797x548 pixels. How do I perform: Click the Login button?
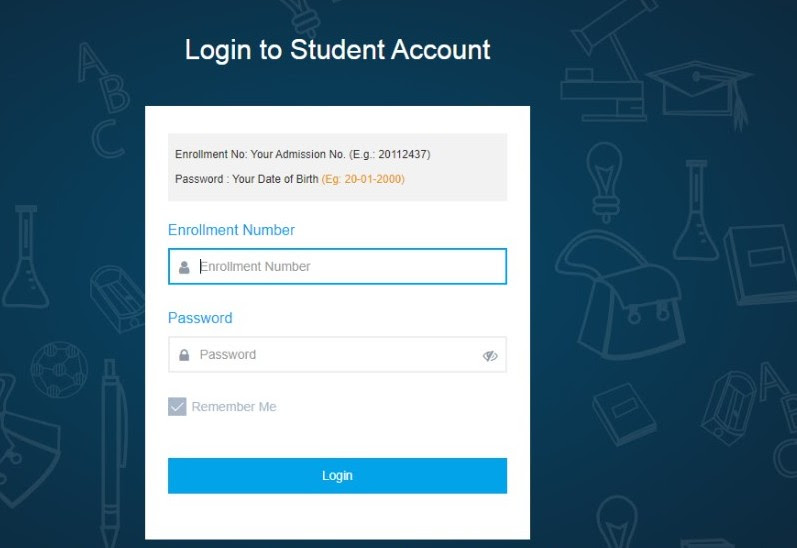pos(337,475)
